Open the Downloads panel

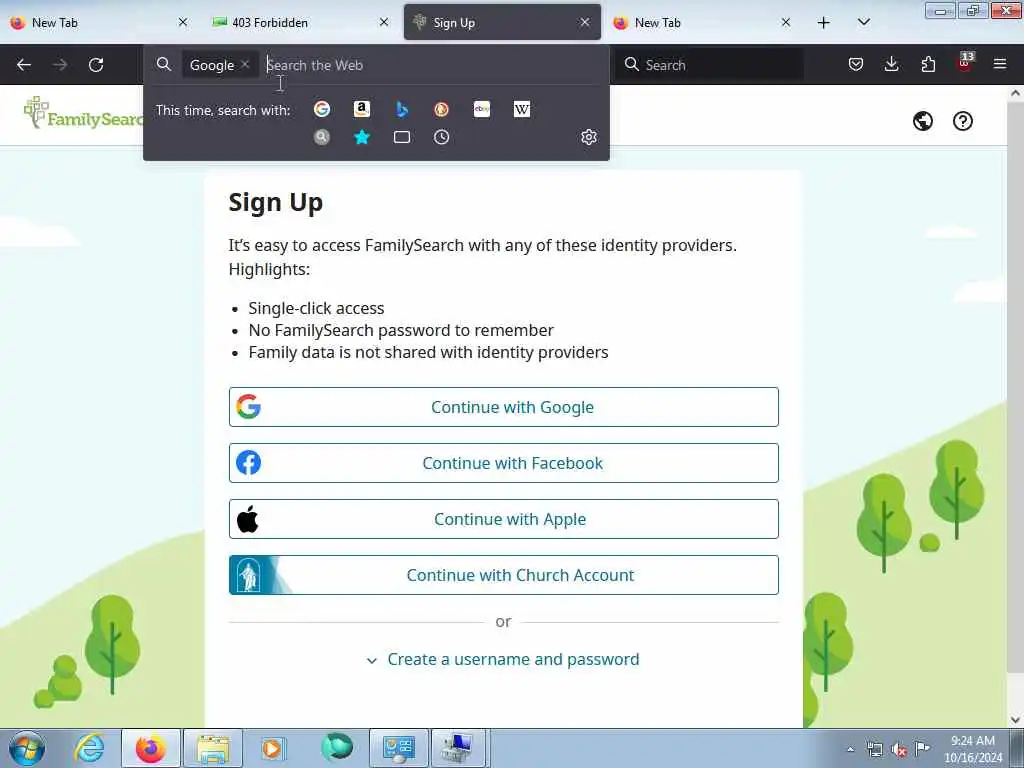pyautogui.click(x=891, y=64)
